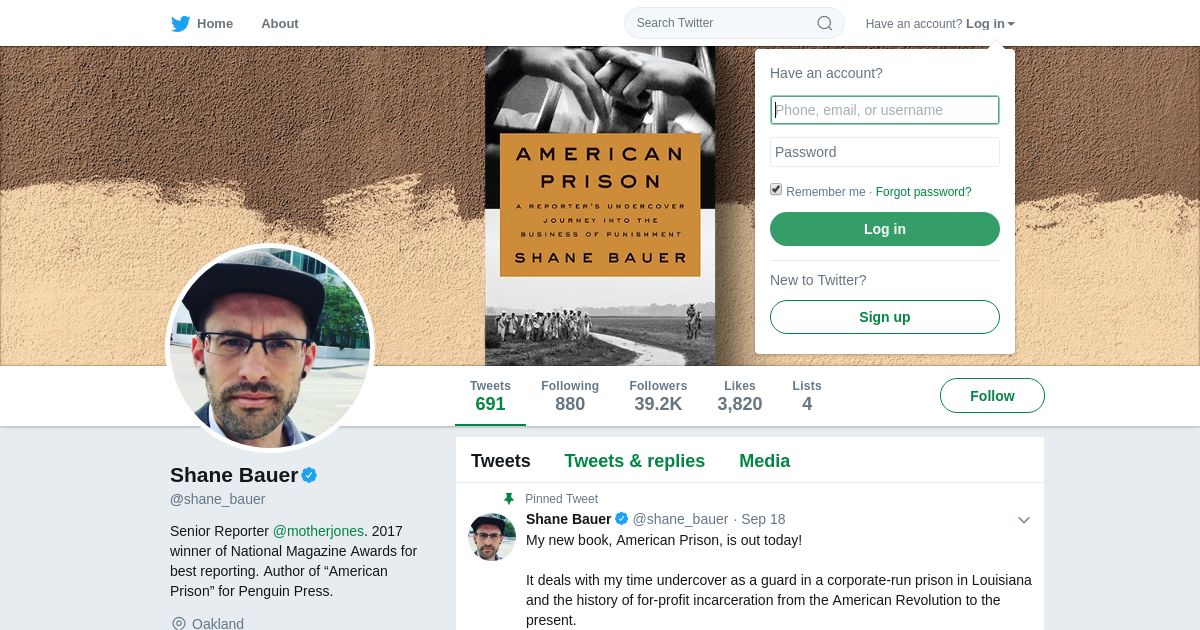This screenshot has width=1200, height=630.
Task: Click the Twitter bird Home icon
Action: point(180,24)
